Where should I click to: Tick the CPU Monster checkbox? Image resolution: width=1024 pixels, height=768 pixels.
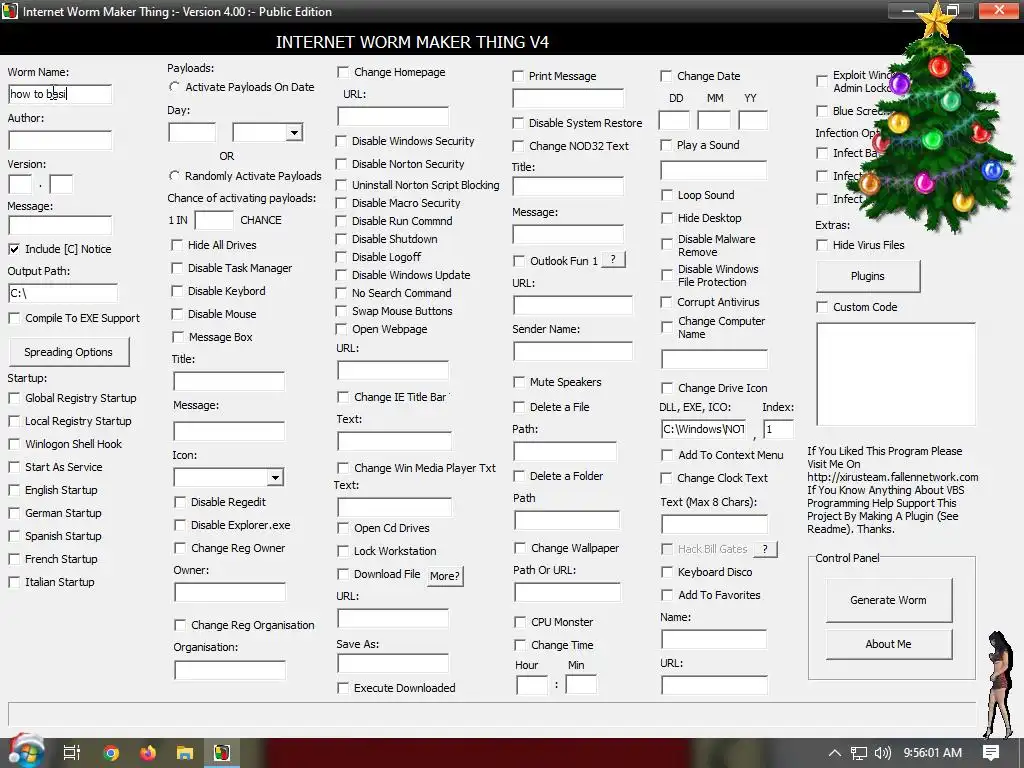pos(520,622)
